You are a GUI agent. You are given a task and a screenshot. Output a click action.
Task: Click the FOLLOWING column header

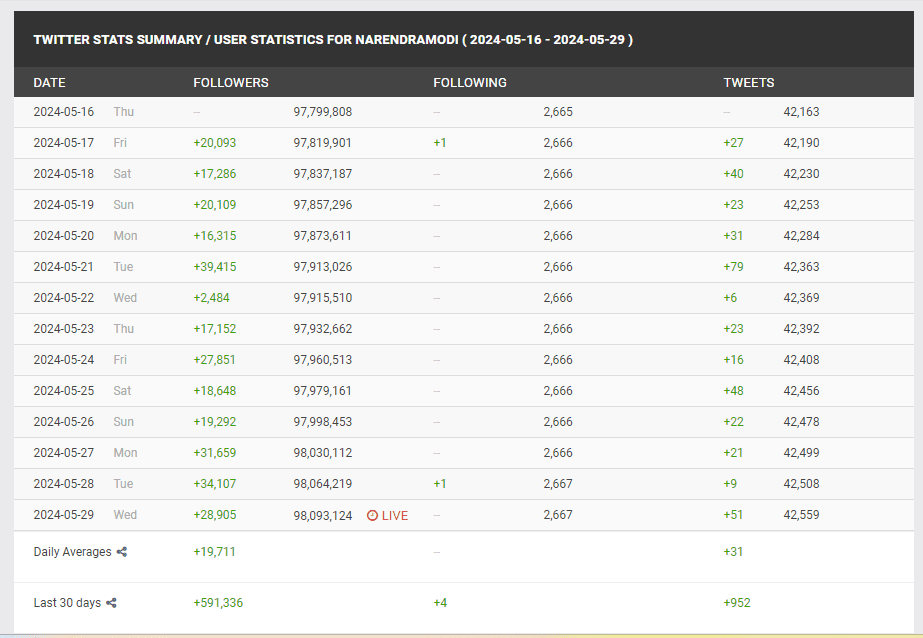[469, 83]
